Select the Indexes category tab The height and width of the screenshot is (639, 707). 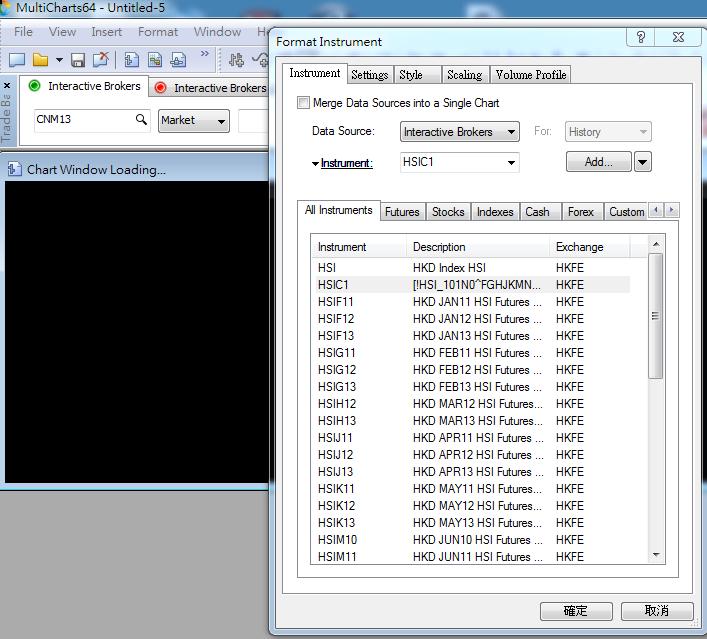point(495,211)
